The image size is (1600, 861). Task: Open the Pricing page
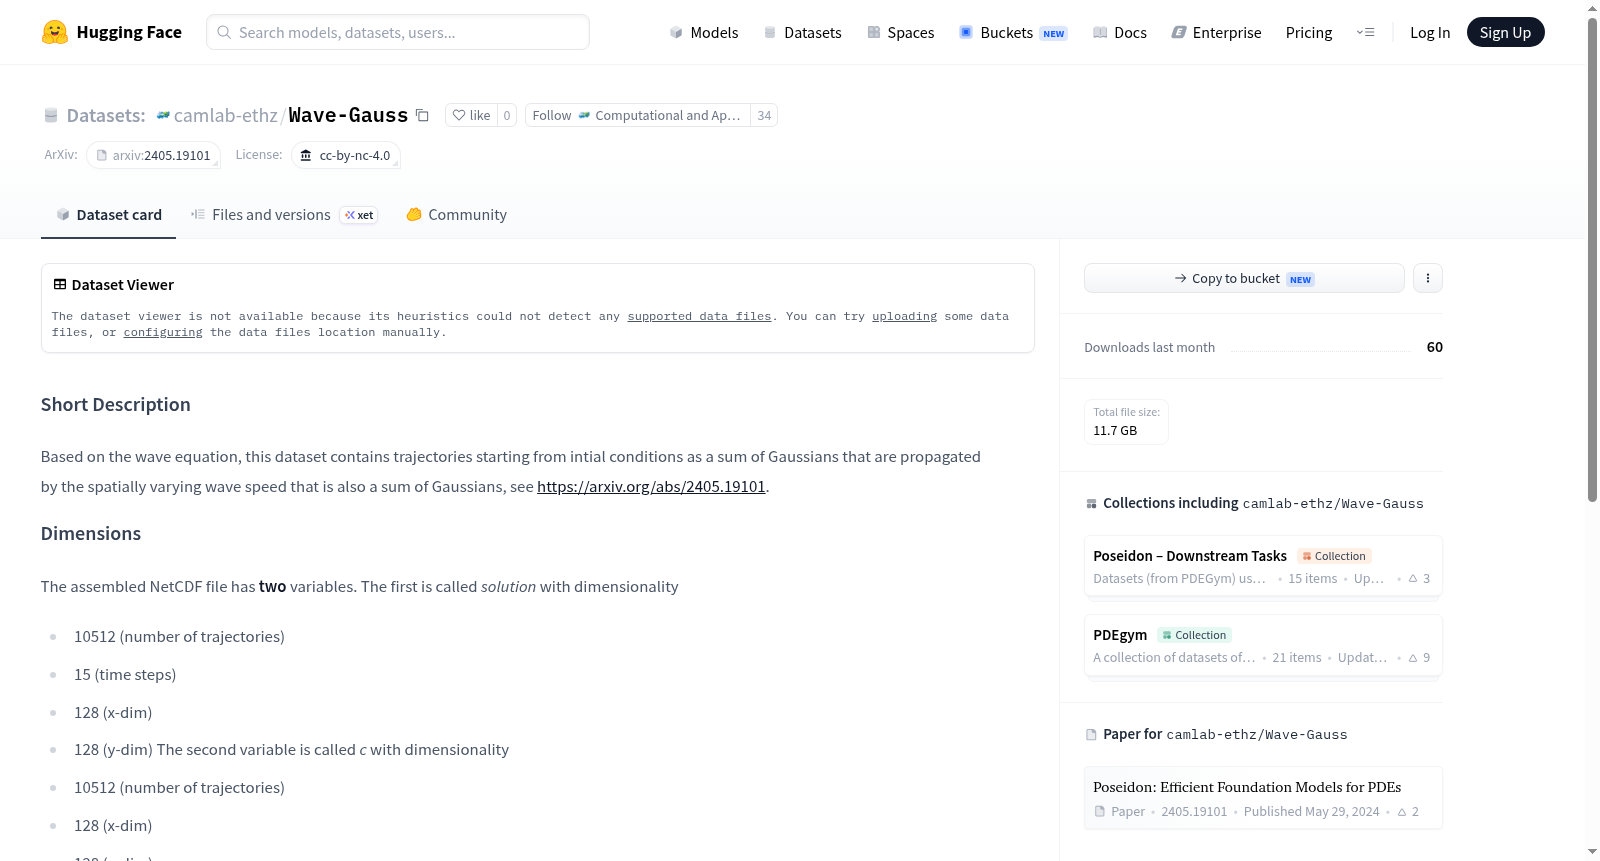(1309, 32)
